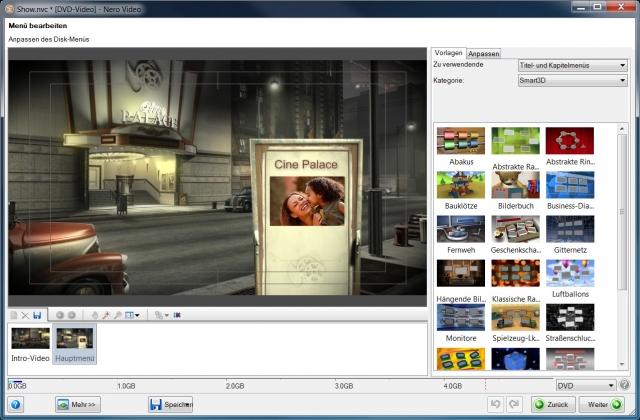640x420 pixels.
Task: Open the 'Zu verwendende' menus dropdown
Action: [573, 65]
